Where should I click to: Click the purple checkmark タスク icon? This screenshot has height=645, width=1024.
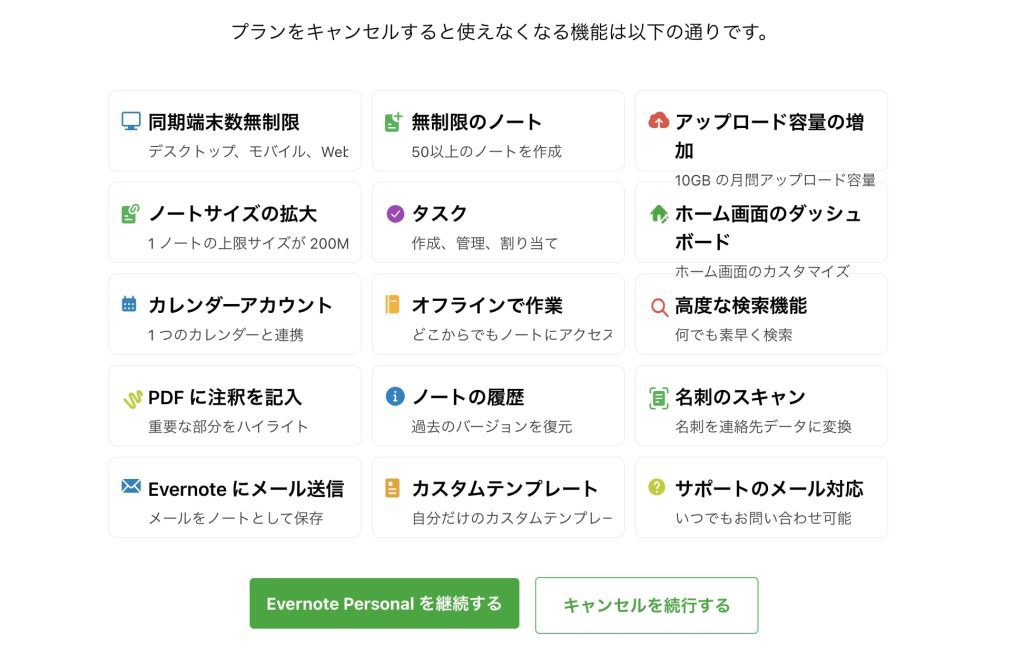tap(395, 213)
